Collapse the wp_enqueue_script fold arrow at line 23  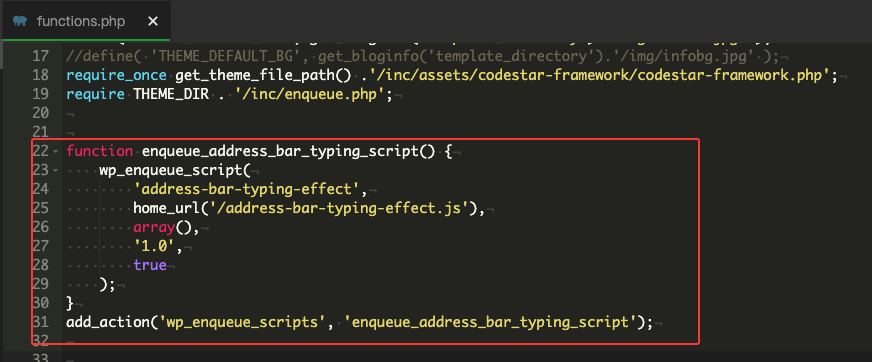tap(54, 171)
